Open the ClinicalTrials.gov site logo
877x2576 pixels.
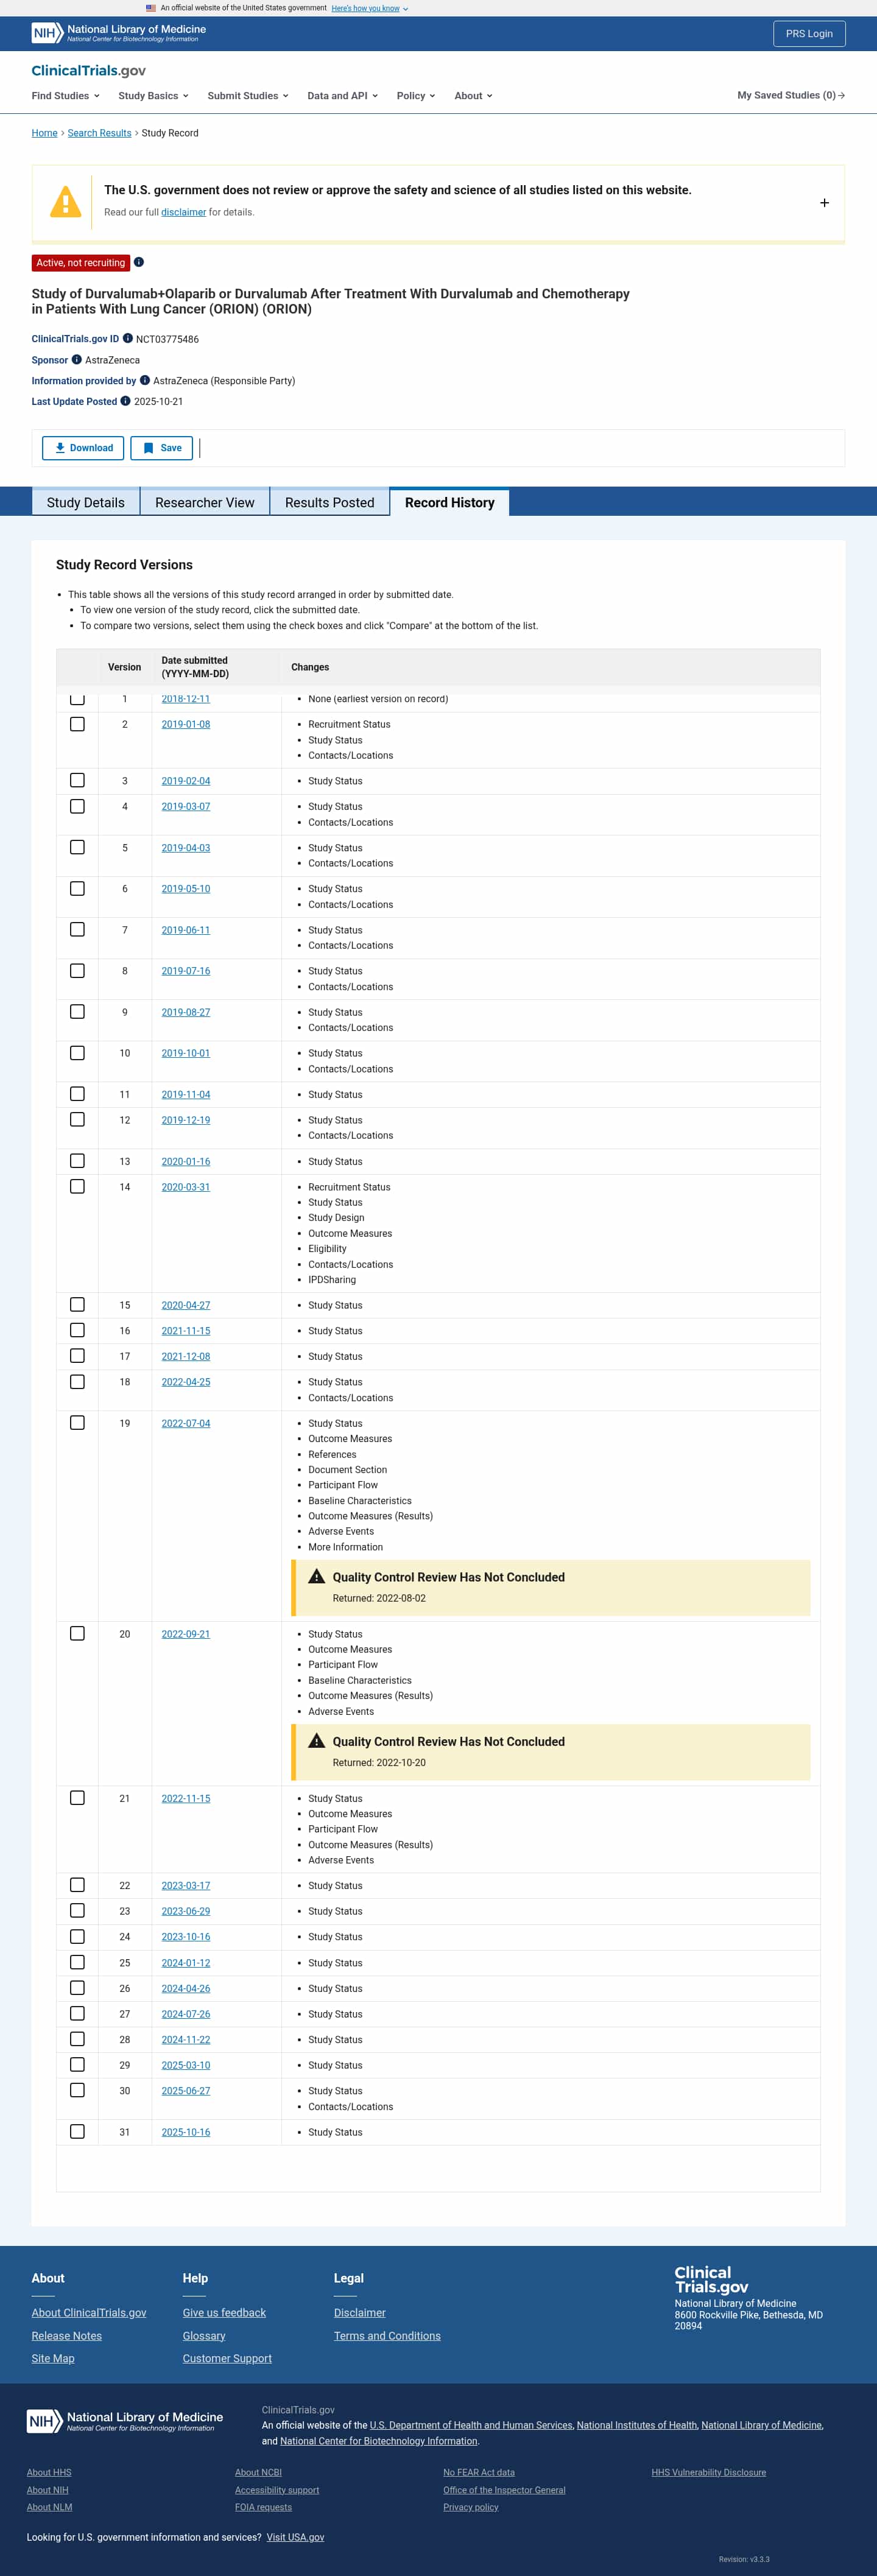[89, 70]
